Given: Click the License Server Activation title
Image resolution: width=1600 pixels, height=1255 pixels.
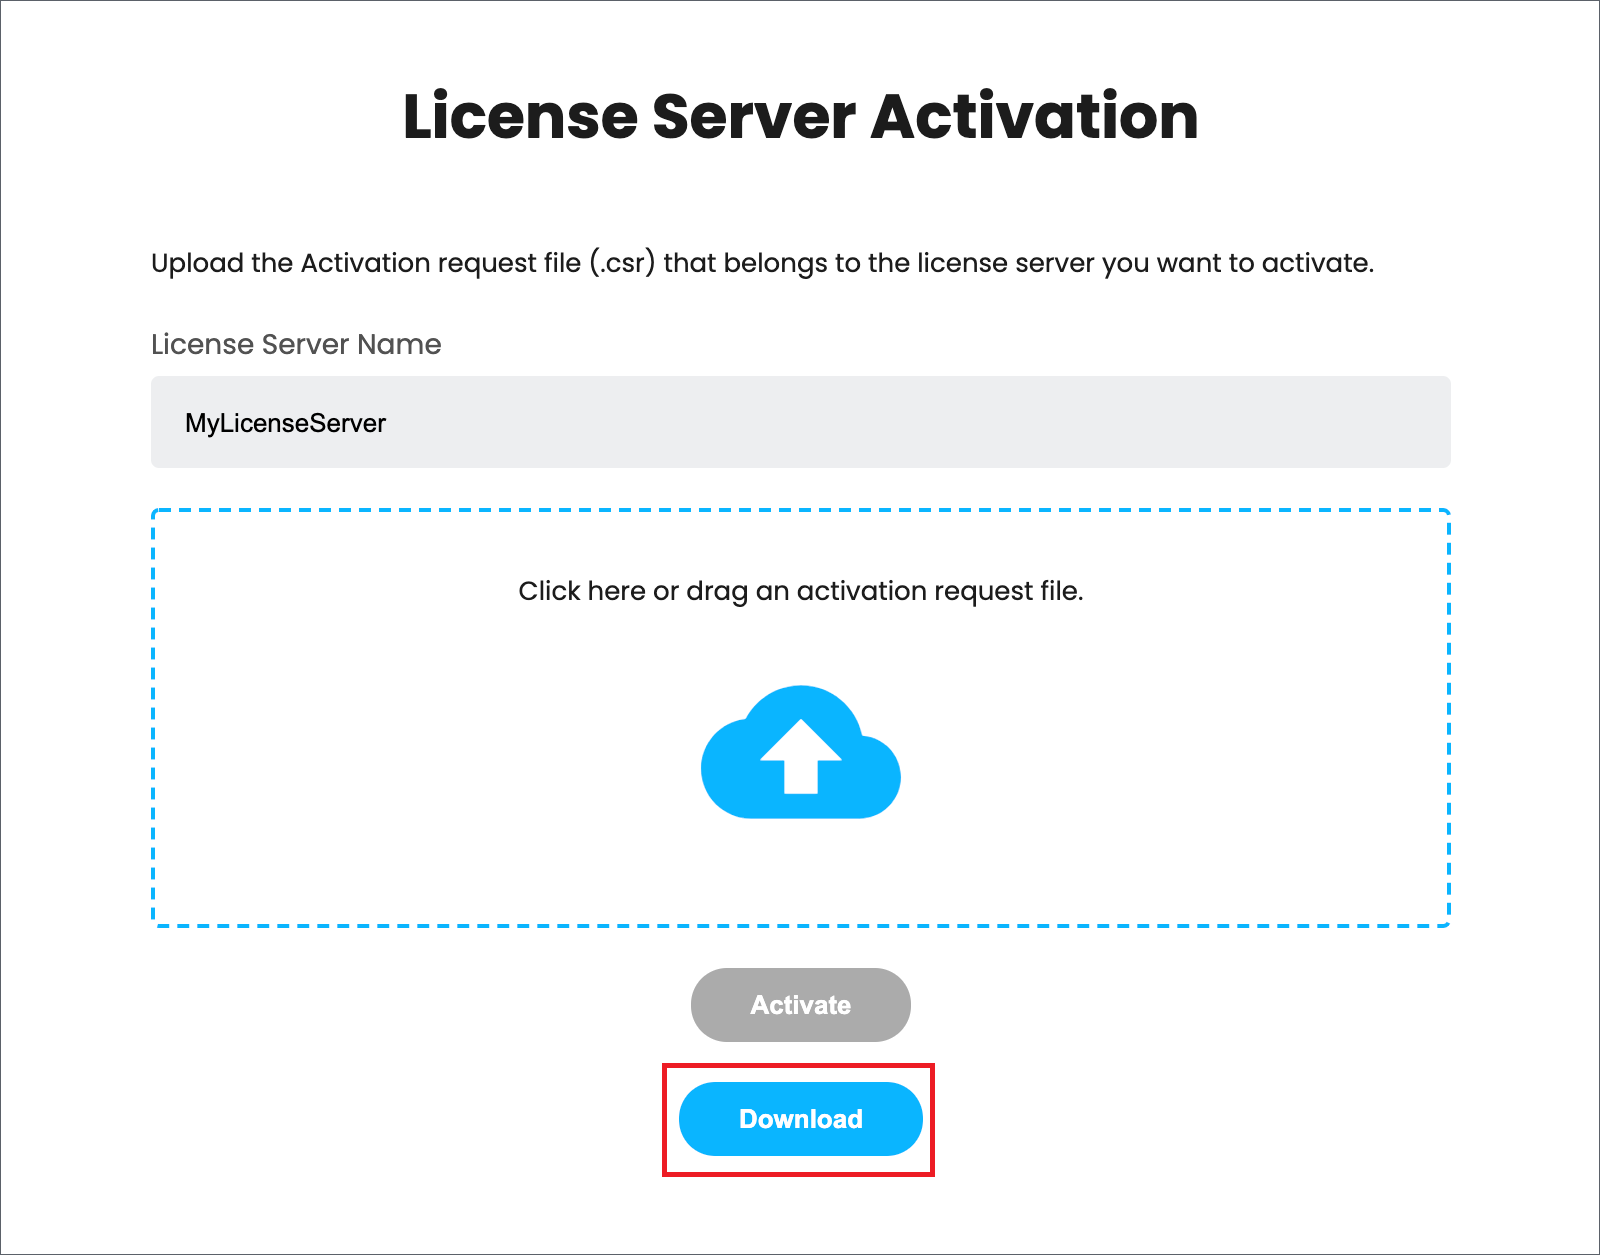Looking at the screenshot, I should pyautogui.click(x=800, y=116).
